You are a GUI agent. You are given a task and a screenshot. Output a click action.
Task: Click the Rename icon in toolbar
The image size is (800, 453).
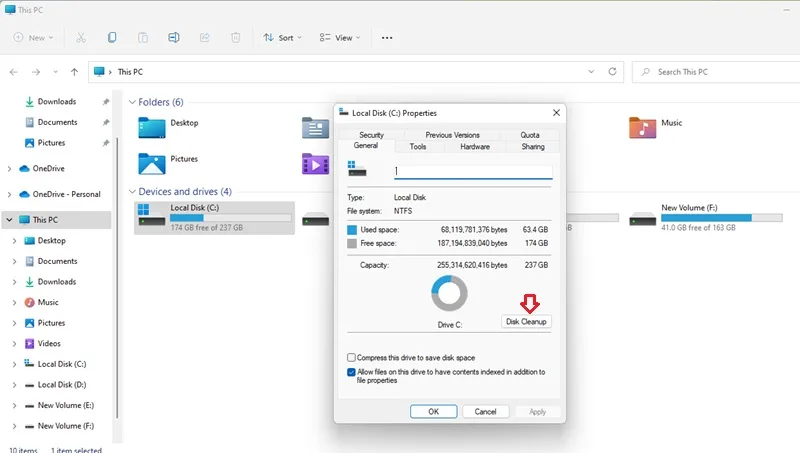pos(173,37)
